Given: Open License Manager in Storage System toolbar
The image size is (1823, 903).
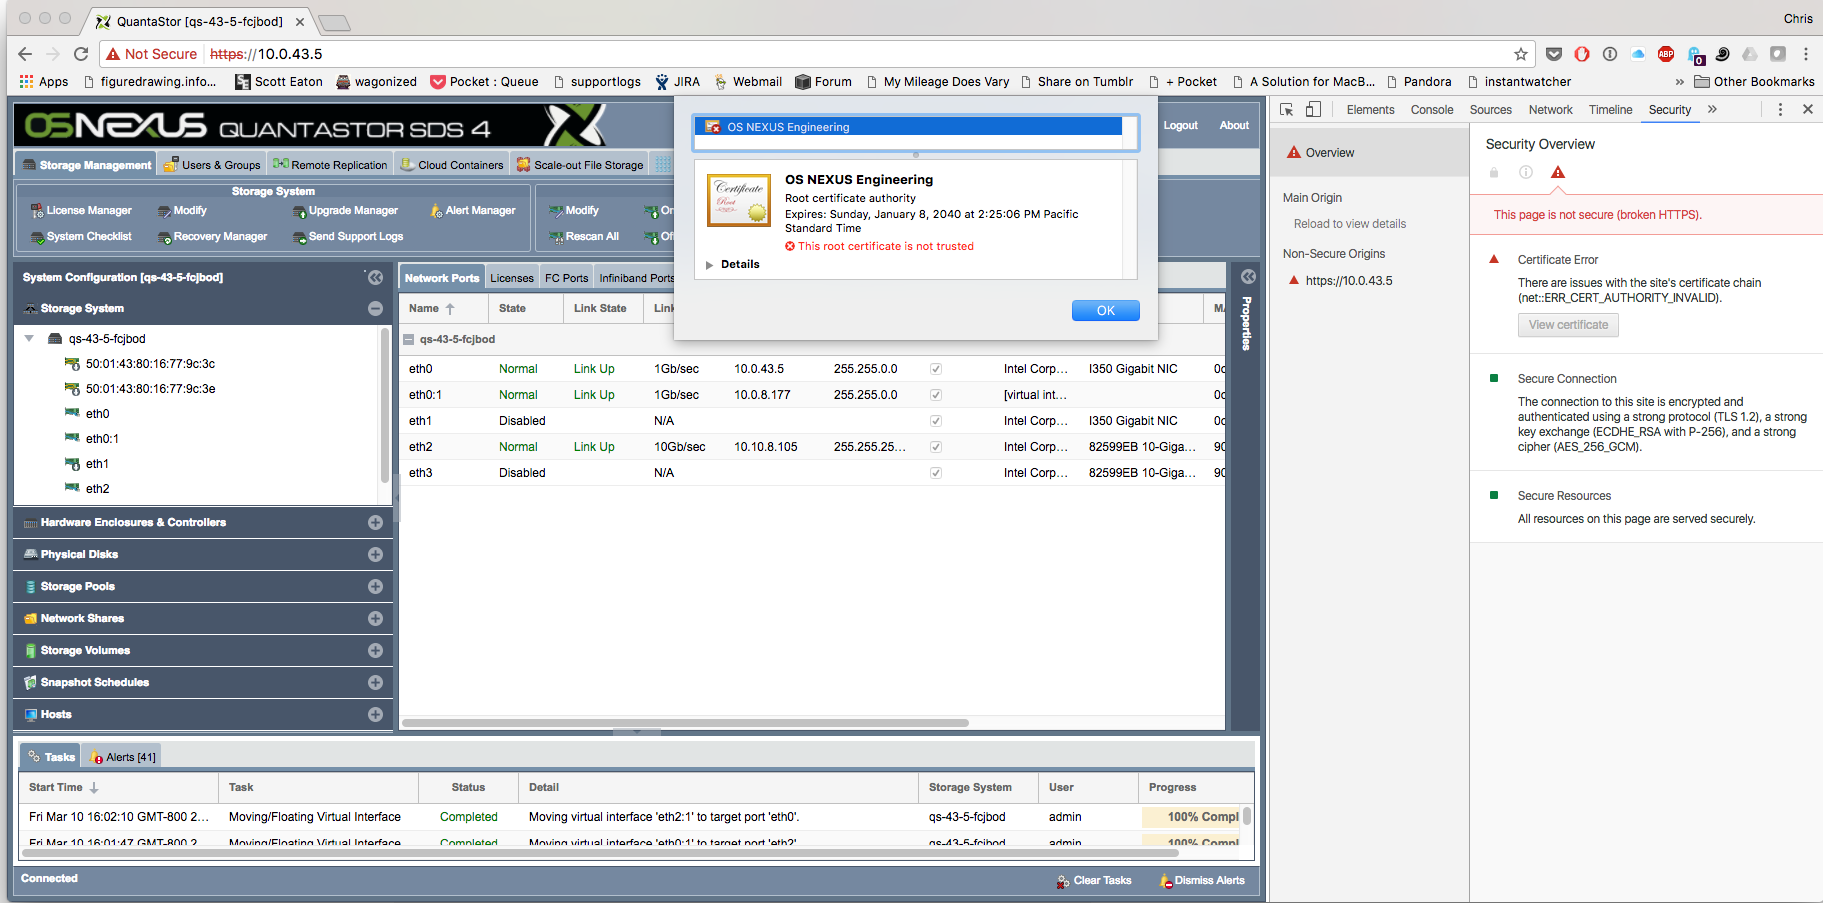Looking at the screenshot, I should (x=81, y=211).
